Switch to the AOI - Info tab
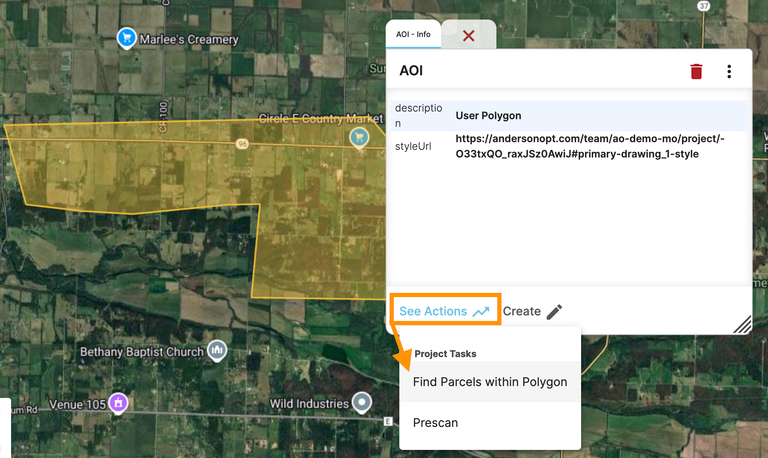 coord(413,34)
